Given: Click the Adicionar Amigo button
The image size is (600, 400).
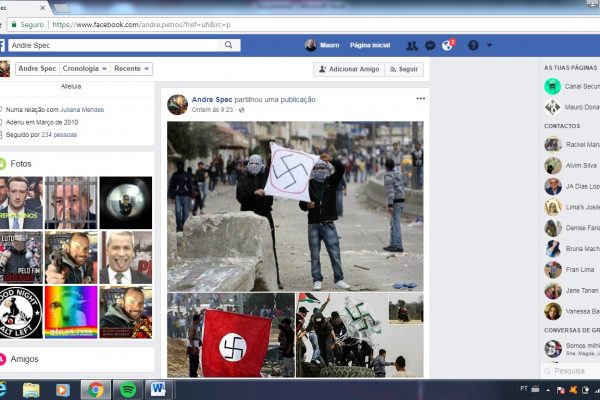Looking at the screenshot, I should point(349,69).
